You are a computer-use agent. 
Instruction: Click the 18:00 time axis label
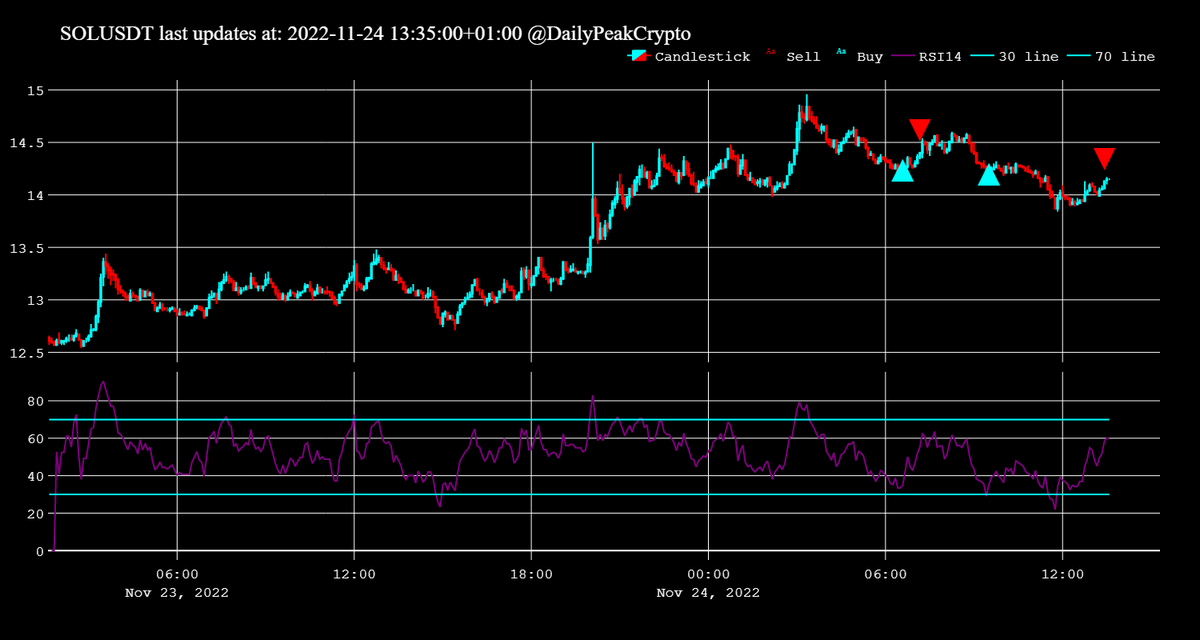coord(531,575)
